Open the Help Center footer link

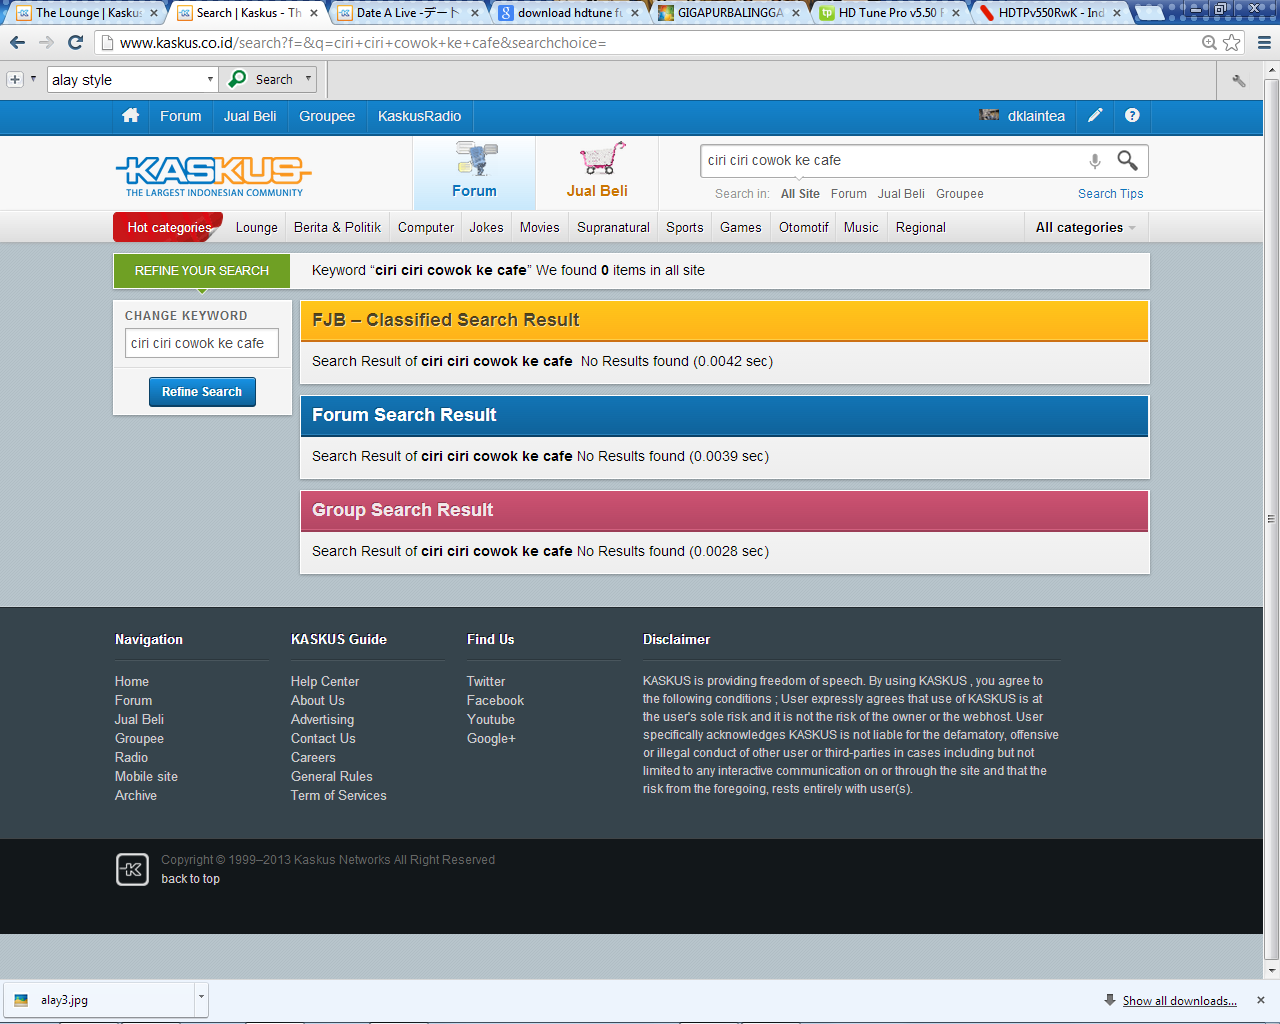click(x=325, y=682)
